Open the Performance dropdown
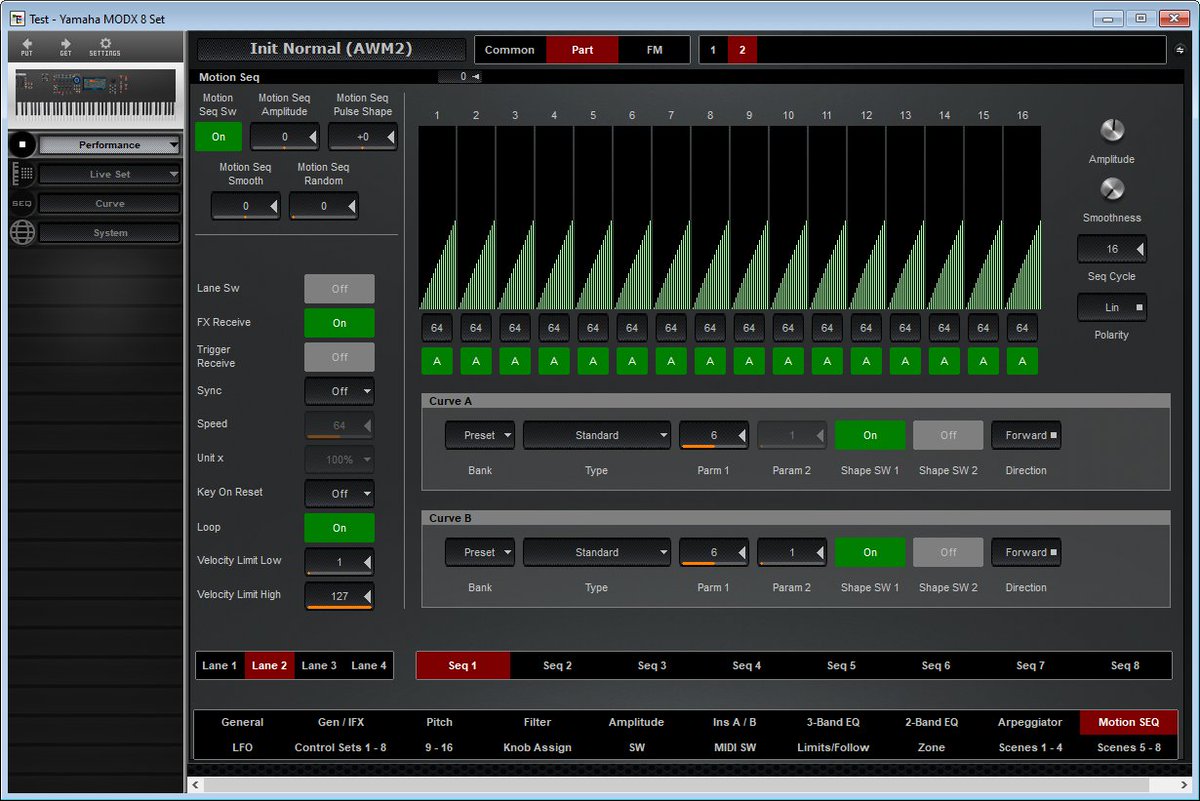The height and width of the screenshot is (801, 1200). [x=110, y=145]
